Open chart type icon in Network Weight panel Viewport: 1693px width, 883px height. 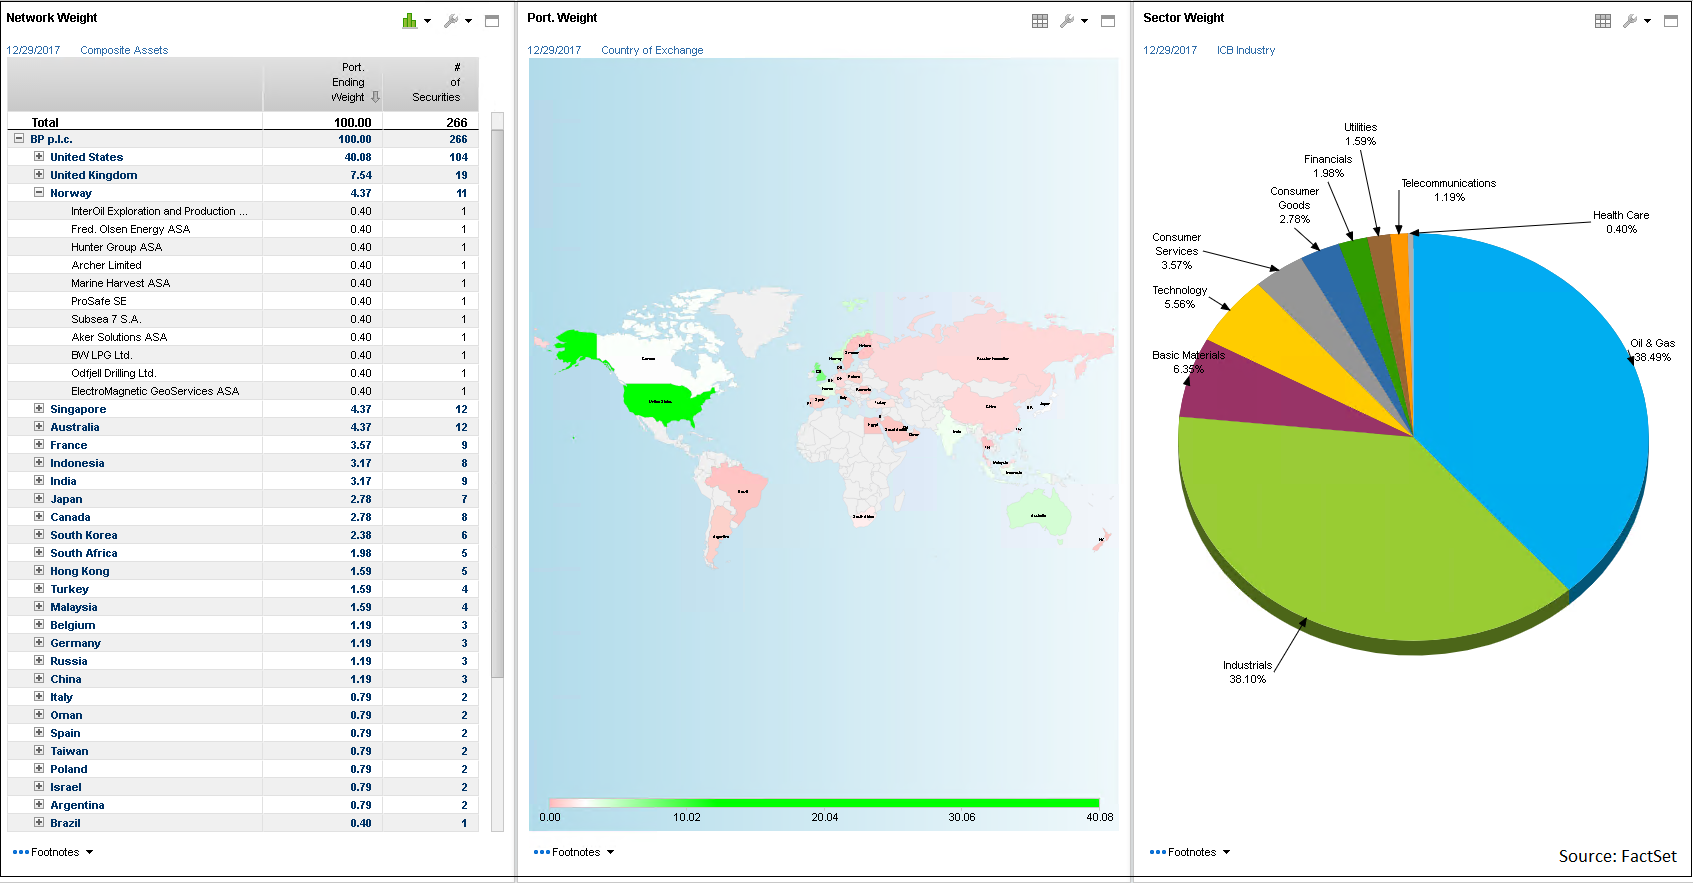[409, 20]
